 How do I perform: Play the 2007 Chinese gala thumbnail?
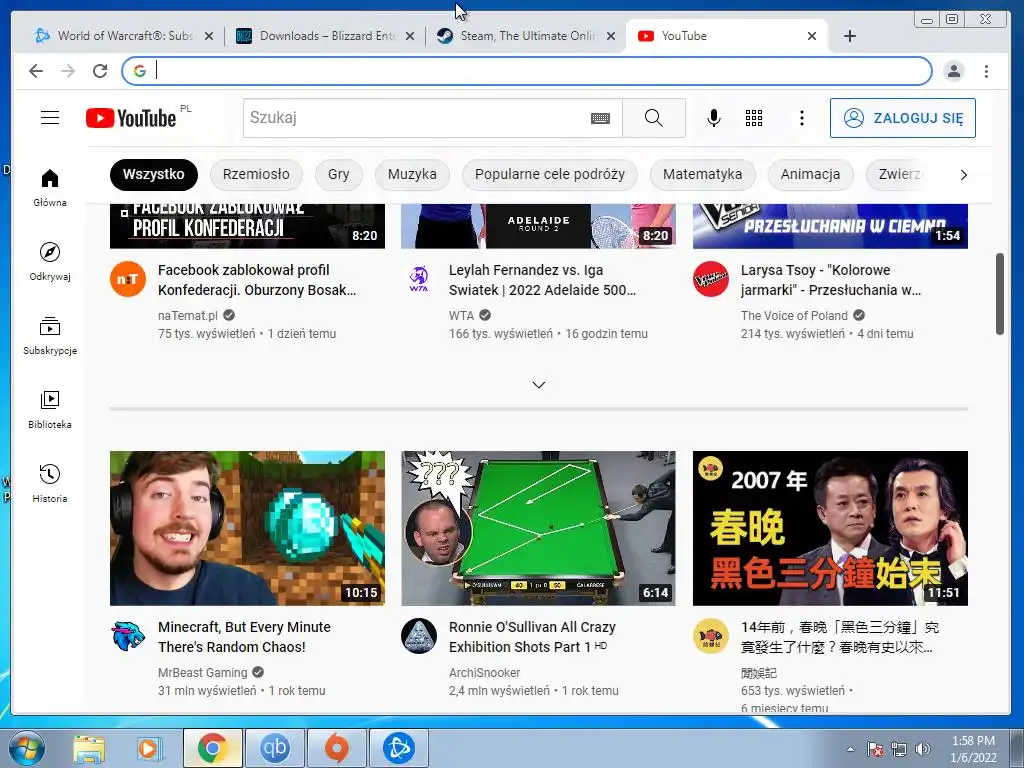tap(830, 528)
